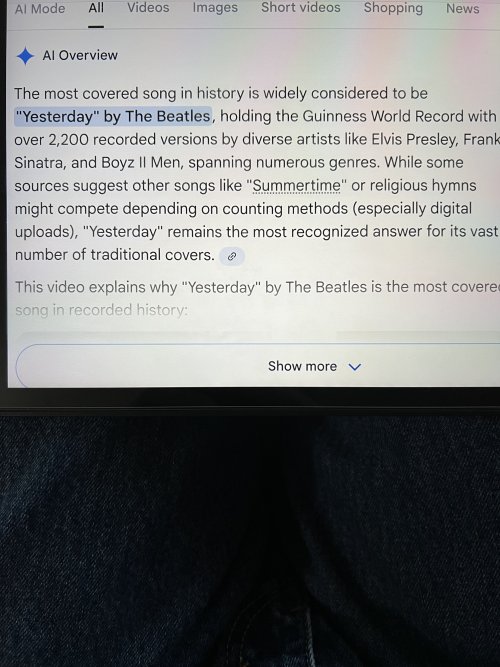Click the source link chip icon after "traditional covers."
Screen dimensions: 500x667
232,257
